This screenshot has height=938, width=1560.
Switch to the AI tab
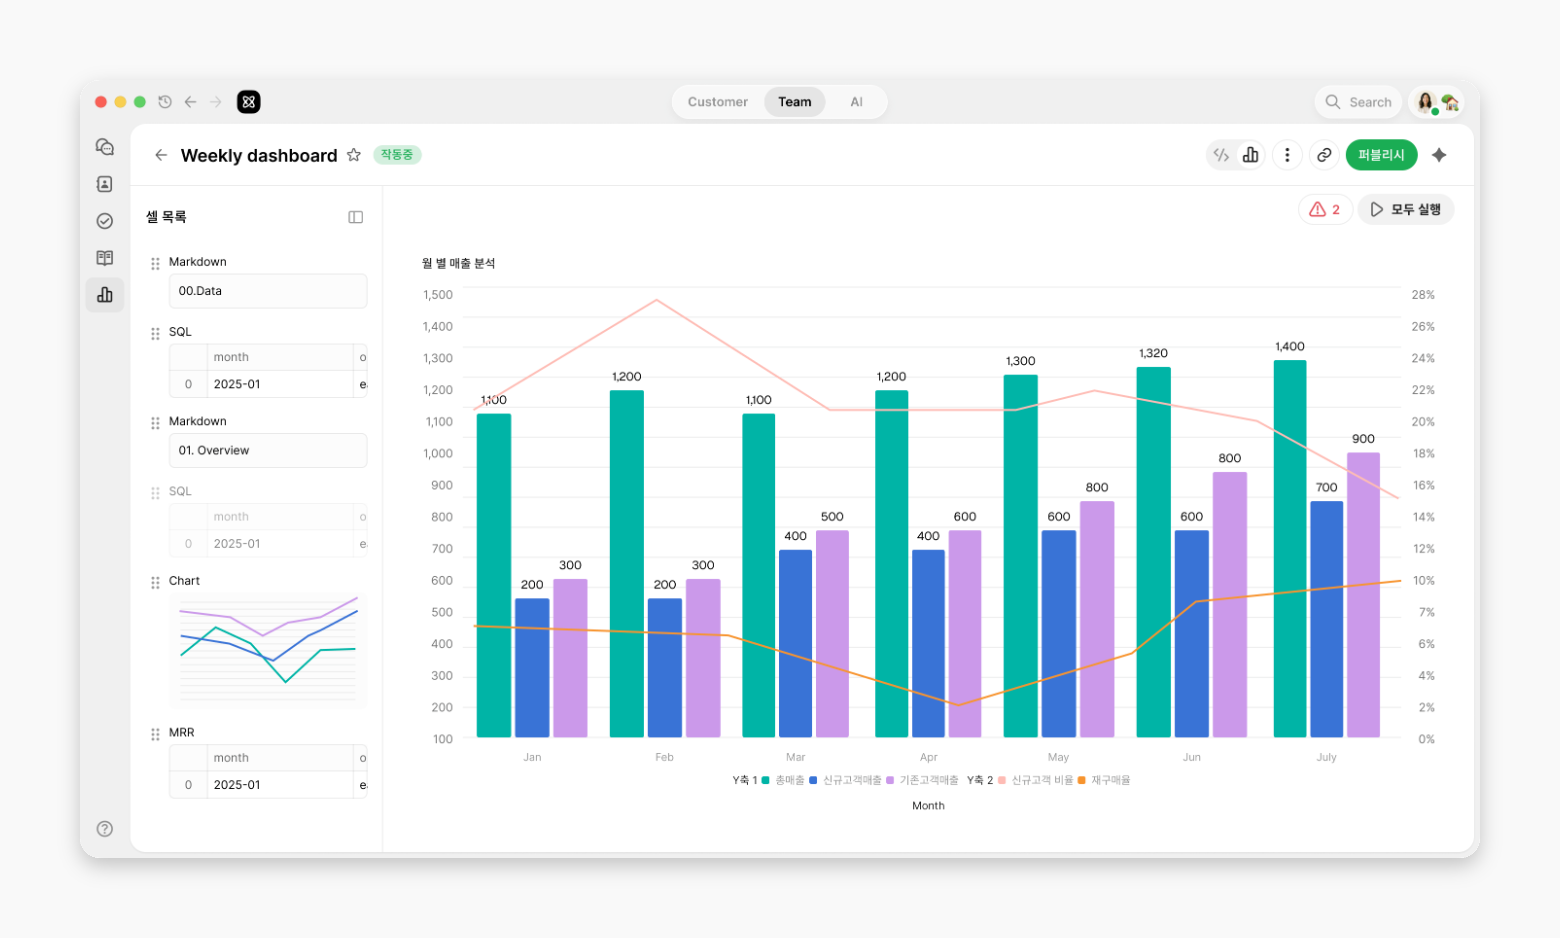856,102
